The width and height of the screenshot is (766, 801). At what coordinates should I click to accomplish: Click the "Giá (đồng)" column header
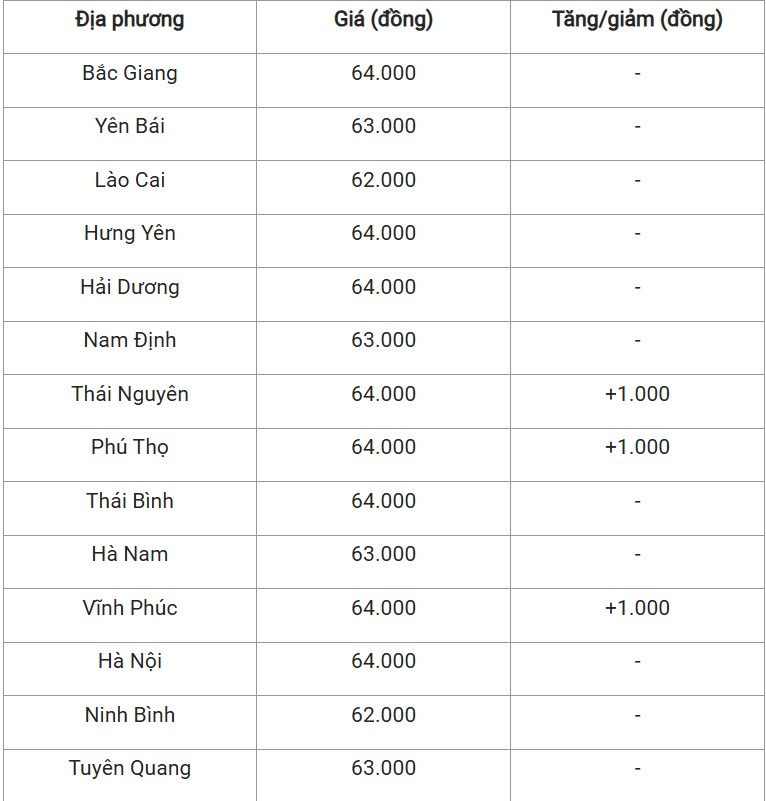pyautogui.click(x=383, y=20)
